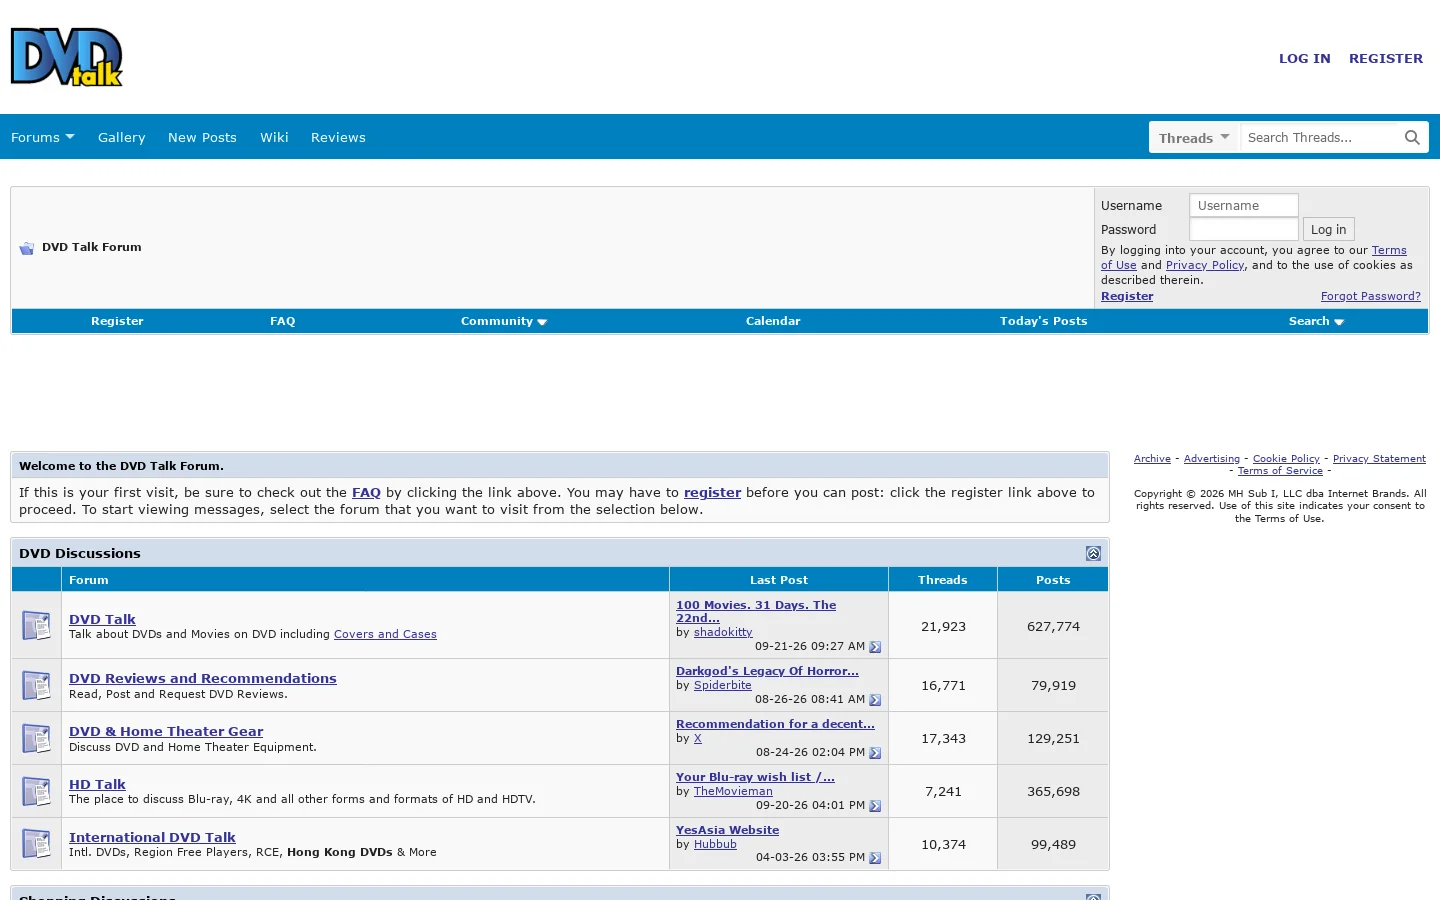Open the Privacy Statement link
The image size is (1440, 900).
(1379, 459)
